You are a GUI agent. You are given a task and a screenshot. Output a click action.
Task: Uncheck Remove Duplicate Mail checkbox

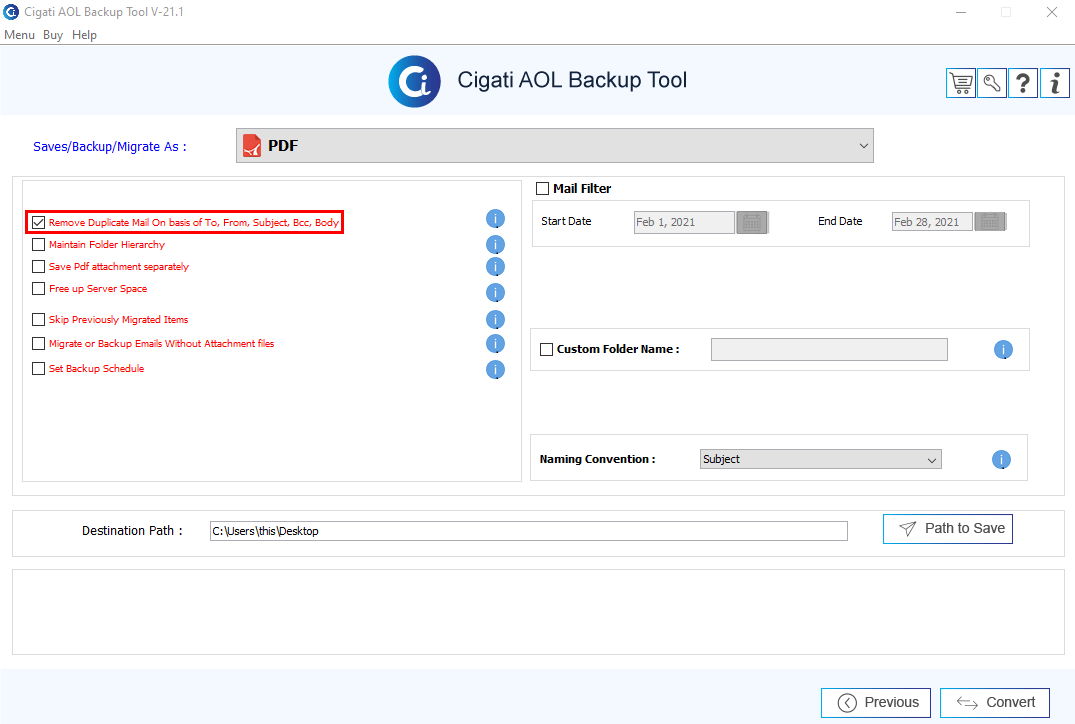tap(38, 222)
